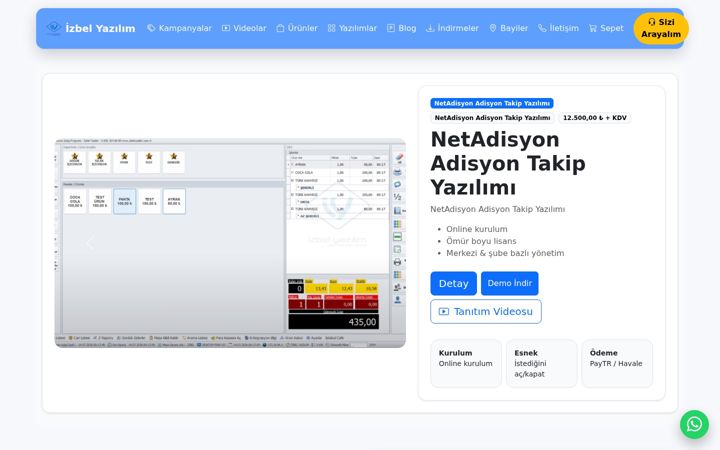720x450 pixels.
Task: Click the location pin icon beside Bayiler
Action: tap(493, 28)
